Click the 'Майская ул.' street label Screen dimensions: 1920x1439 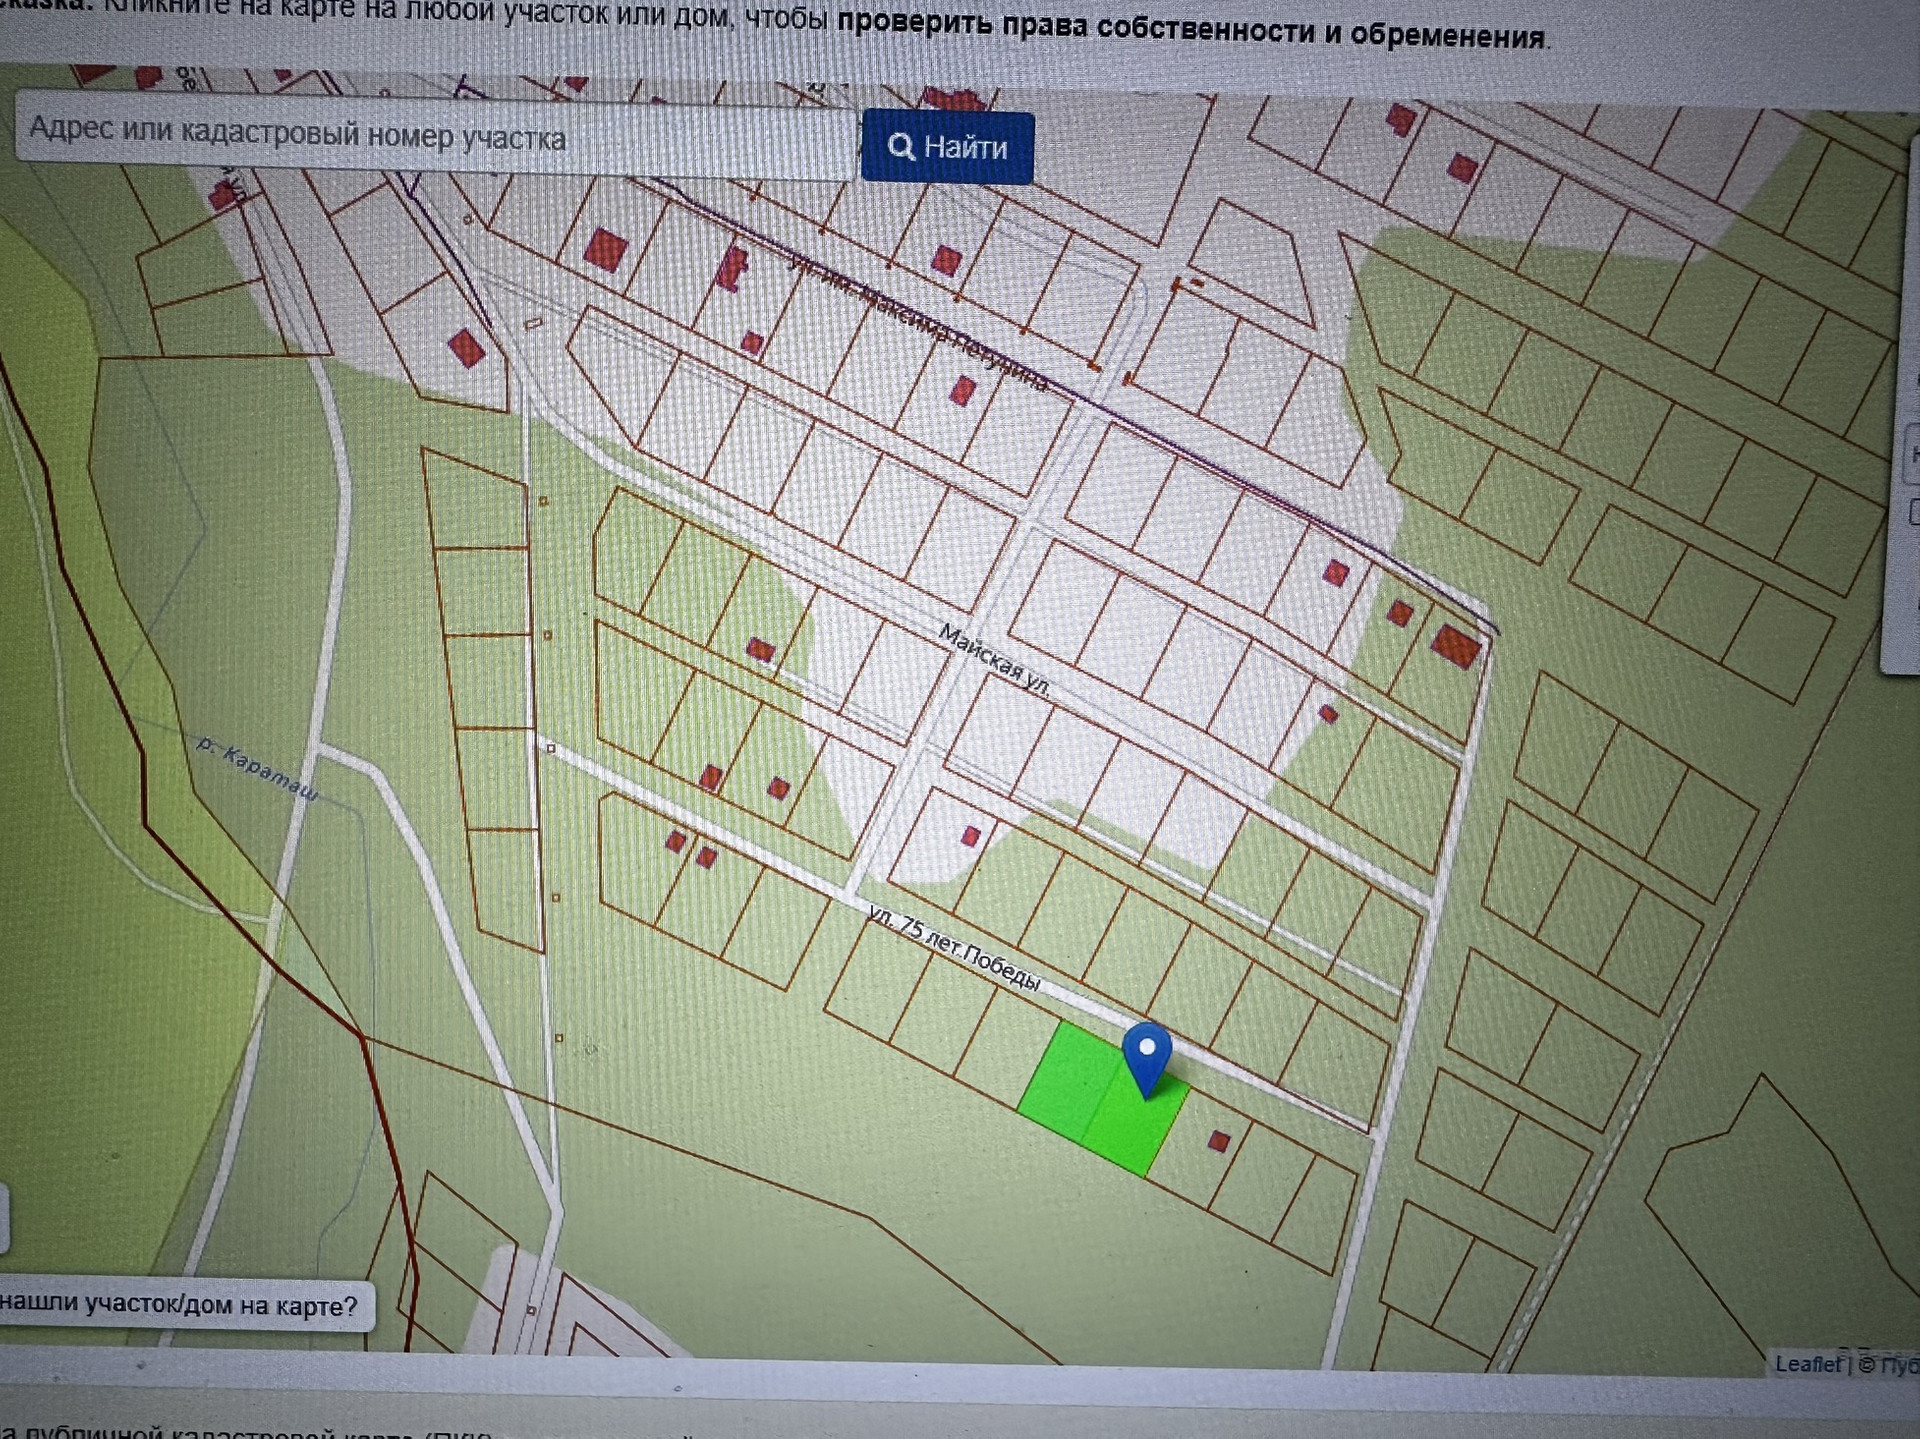pyautogui.click(x=994, y=660)
